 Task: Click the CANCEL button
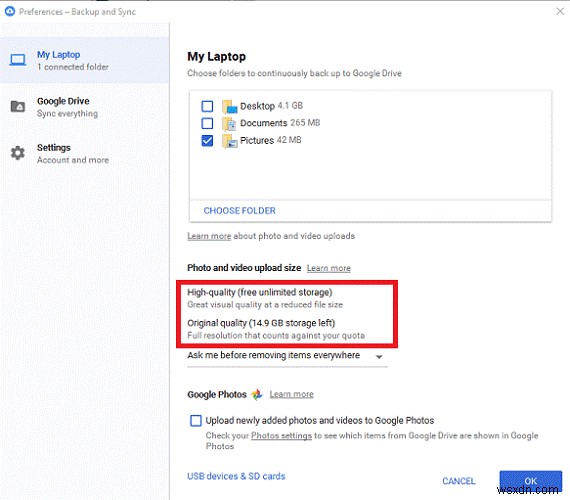point(459,481)
